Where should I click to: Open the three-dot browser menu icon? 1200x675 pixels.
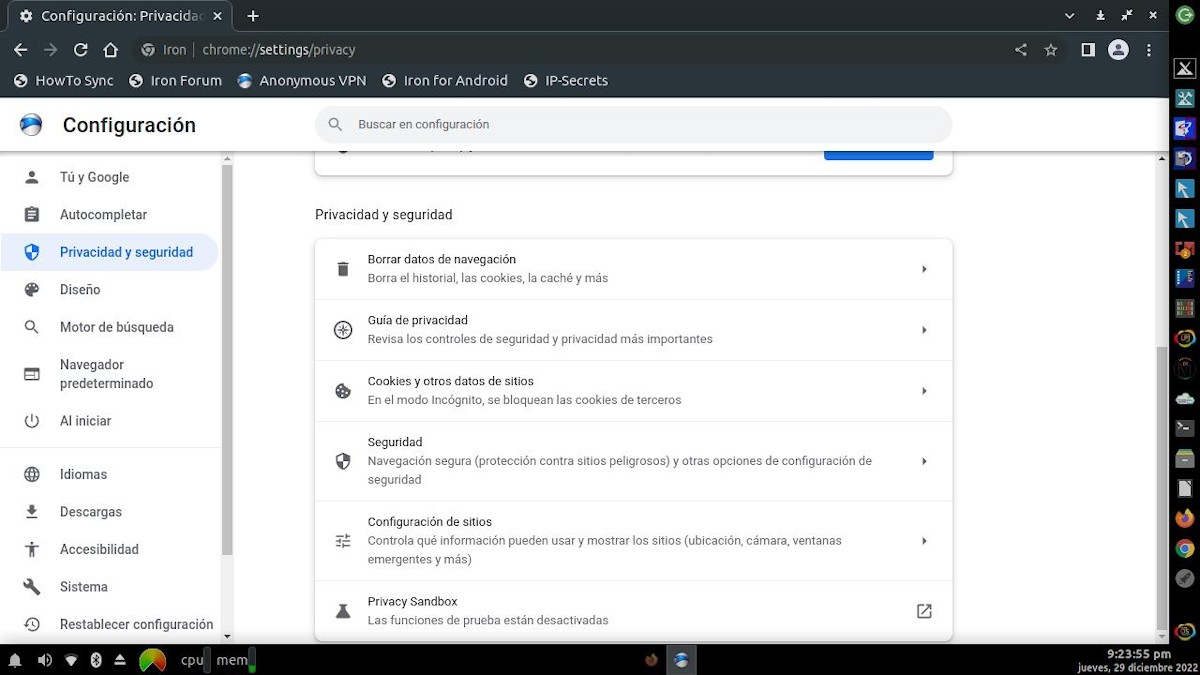pos(1148,49)
